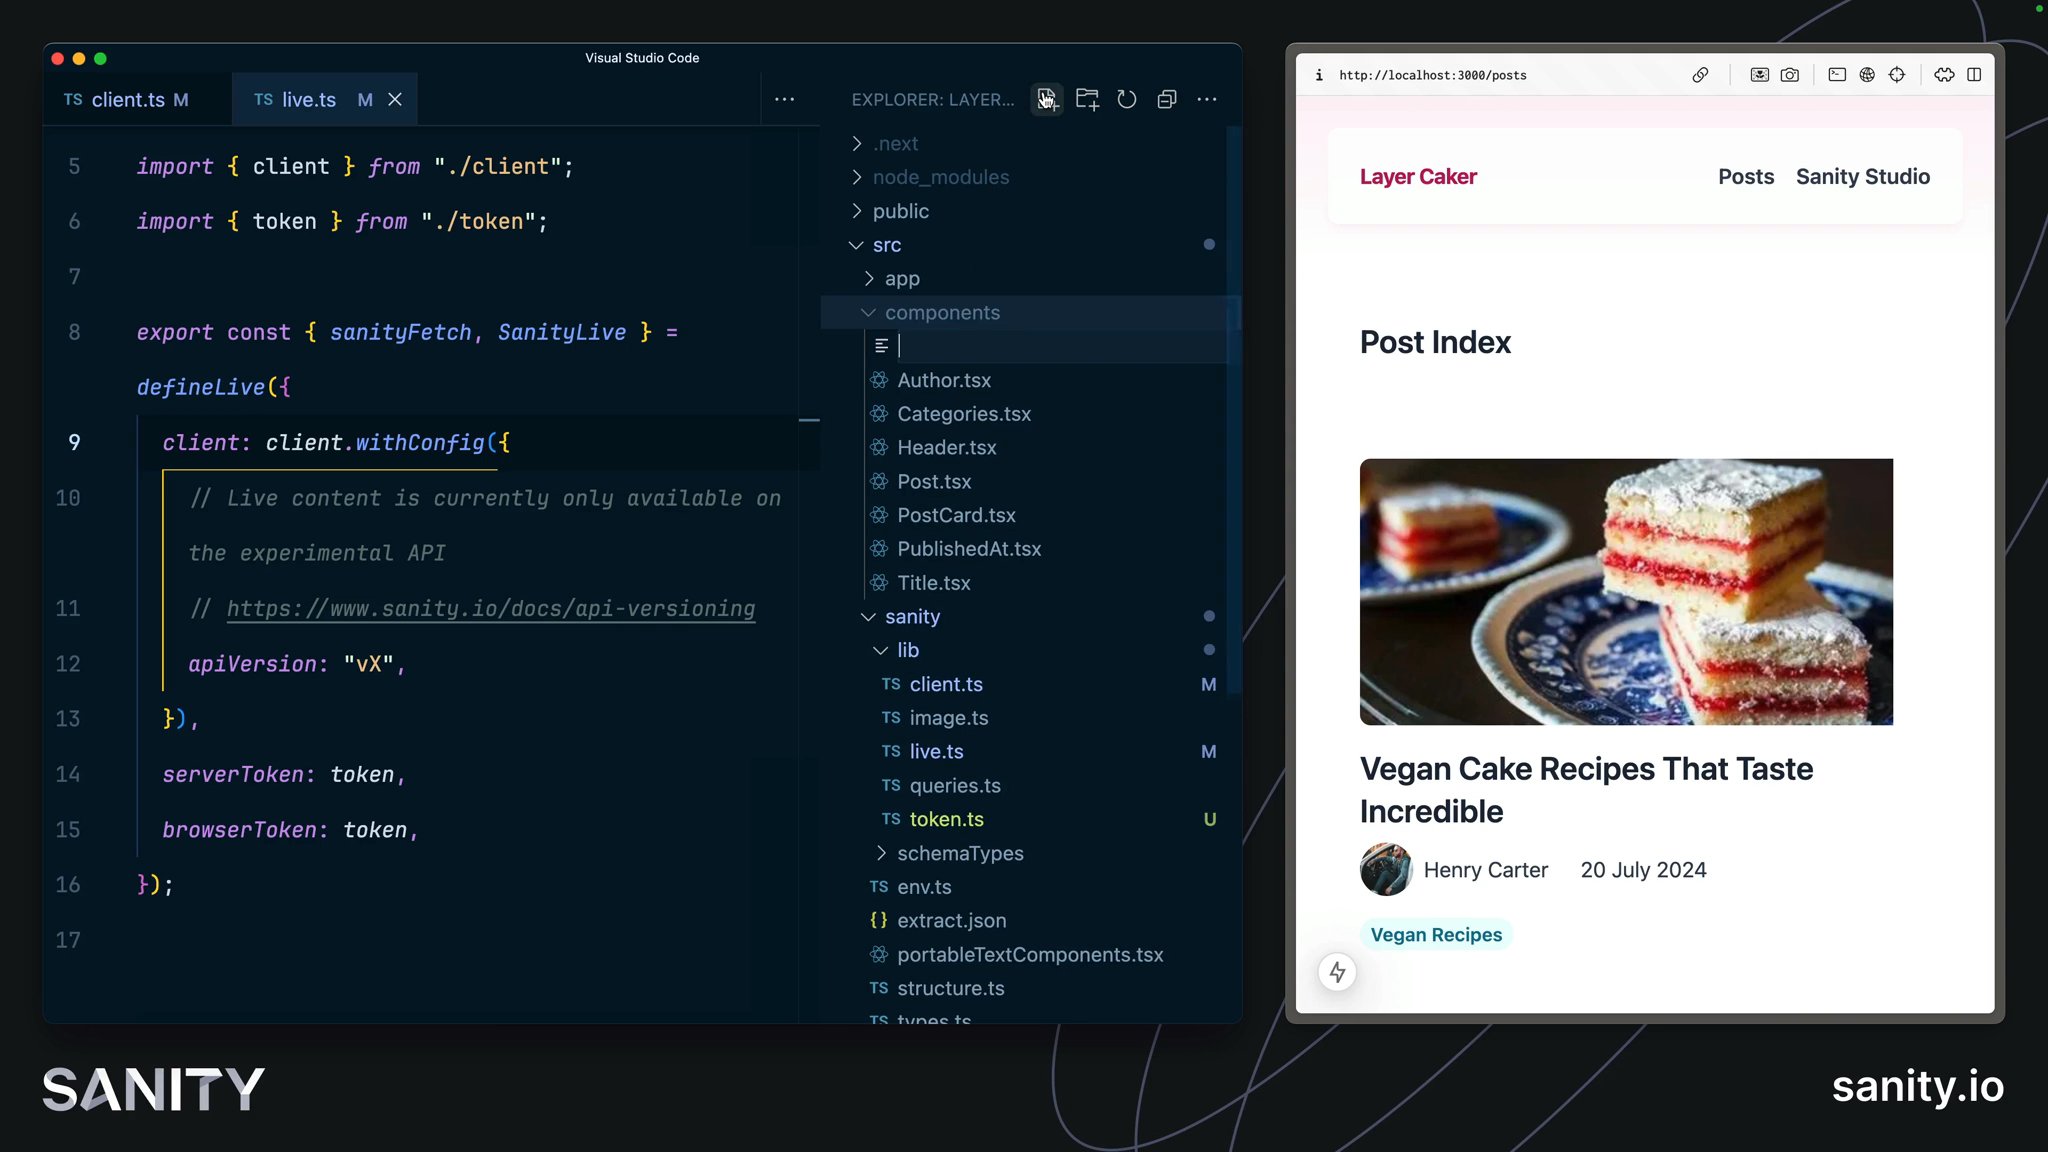Click the New Folder icon in Explorer

(1087, 99)
